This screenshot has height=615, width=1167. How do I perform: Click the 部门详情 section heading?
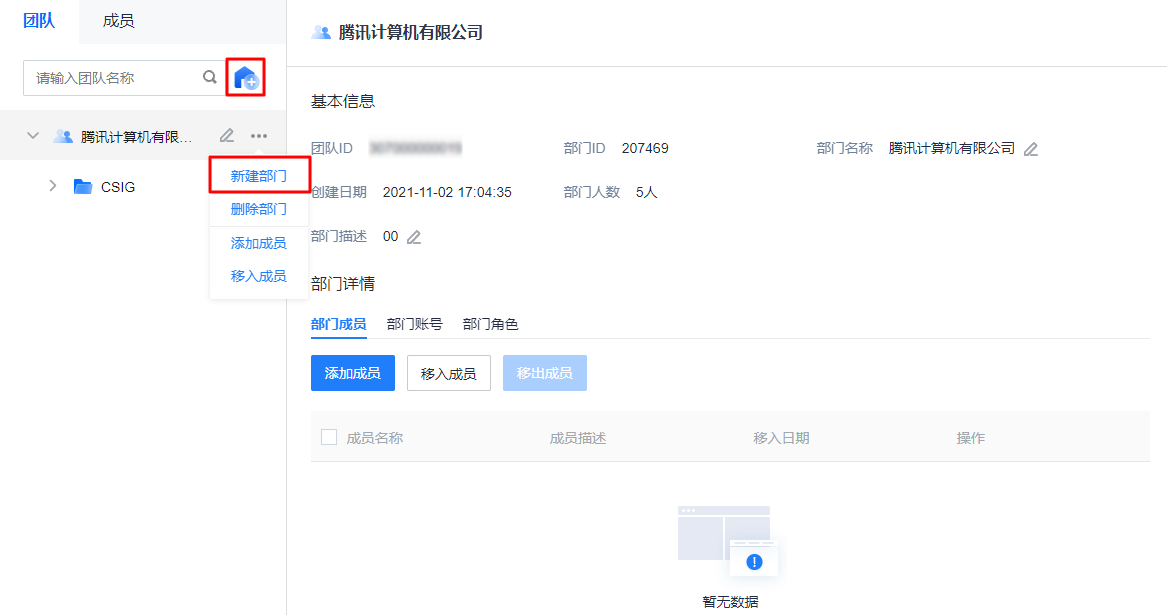click(x=343, y=284)
